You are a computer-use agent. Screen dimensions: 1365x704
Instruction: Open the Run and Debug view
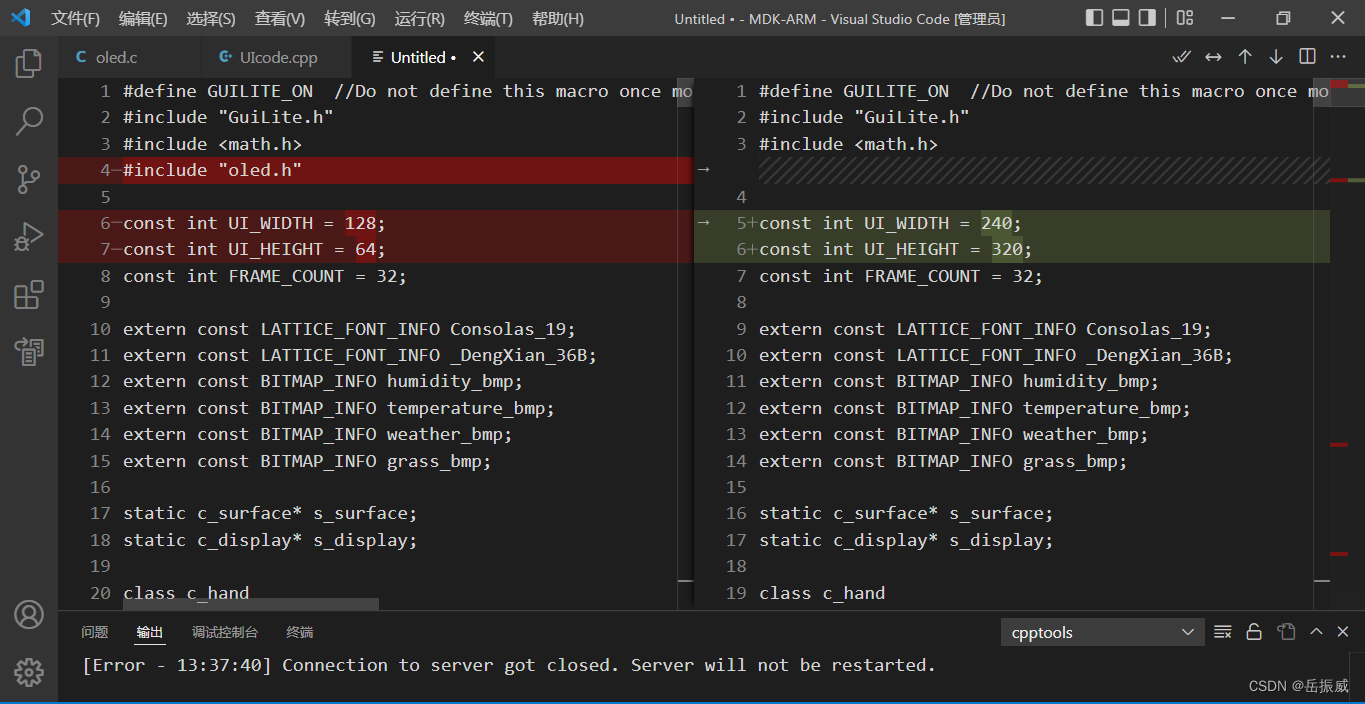pyautogui.click(x=28, y=237)
